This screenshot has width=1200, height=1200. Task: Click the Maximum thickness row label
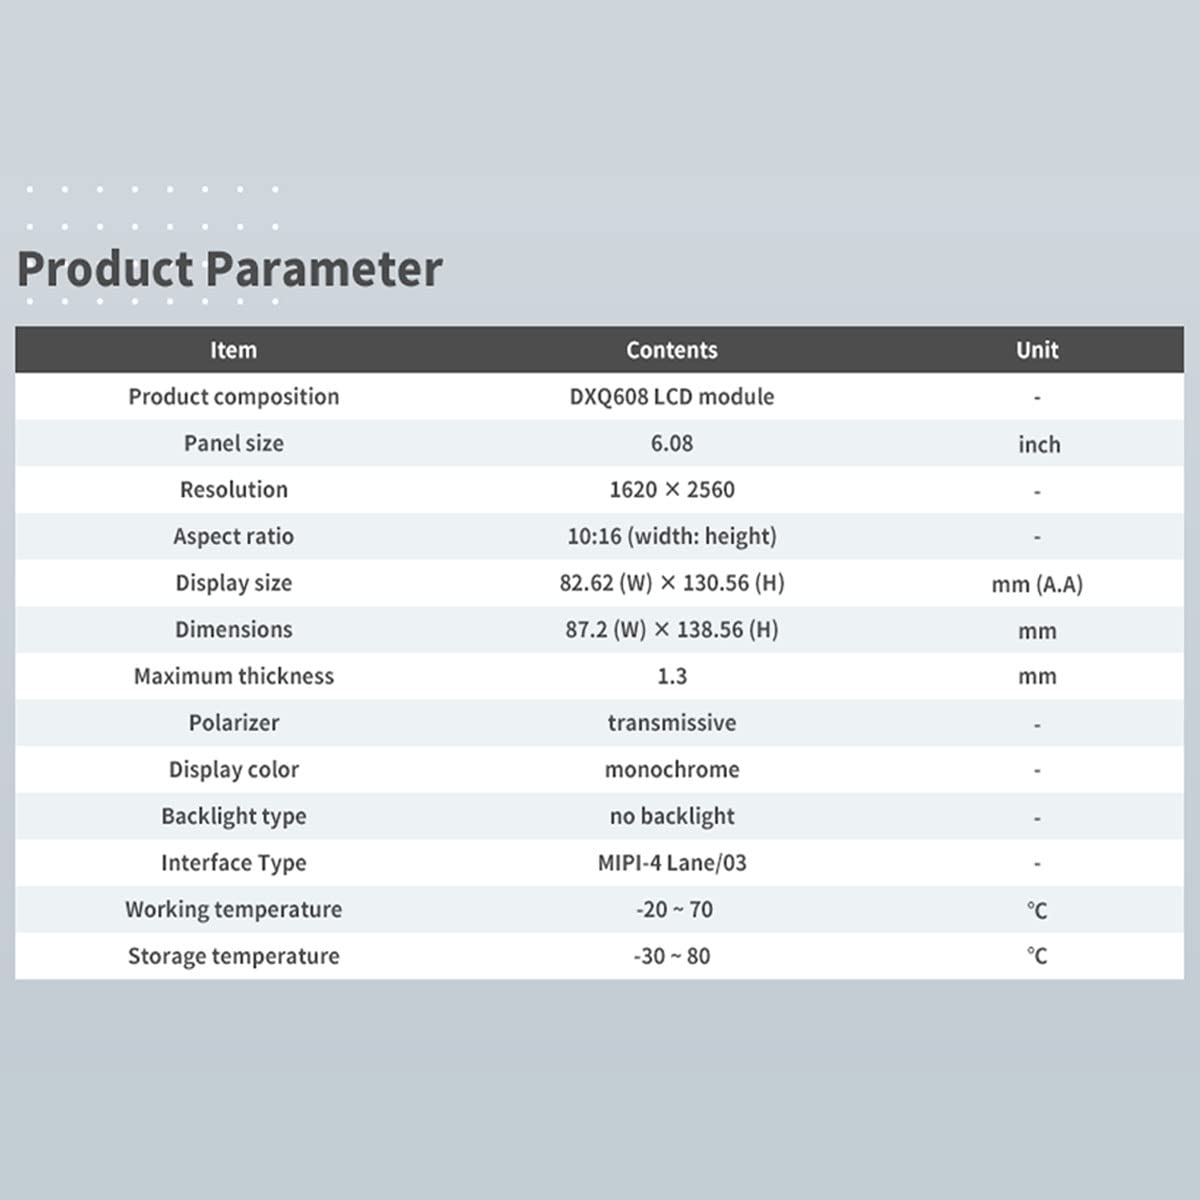[x=233, y=676]
